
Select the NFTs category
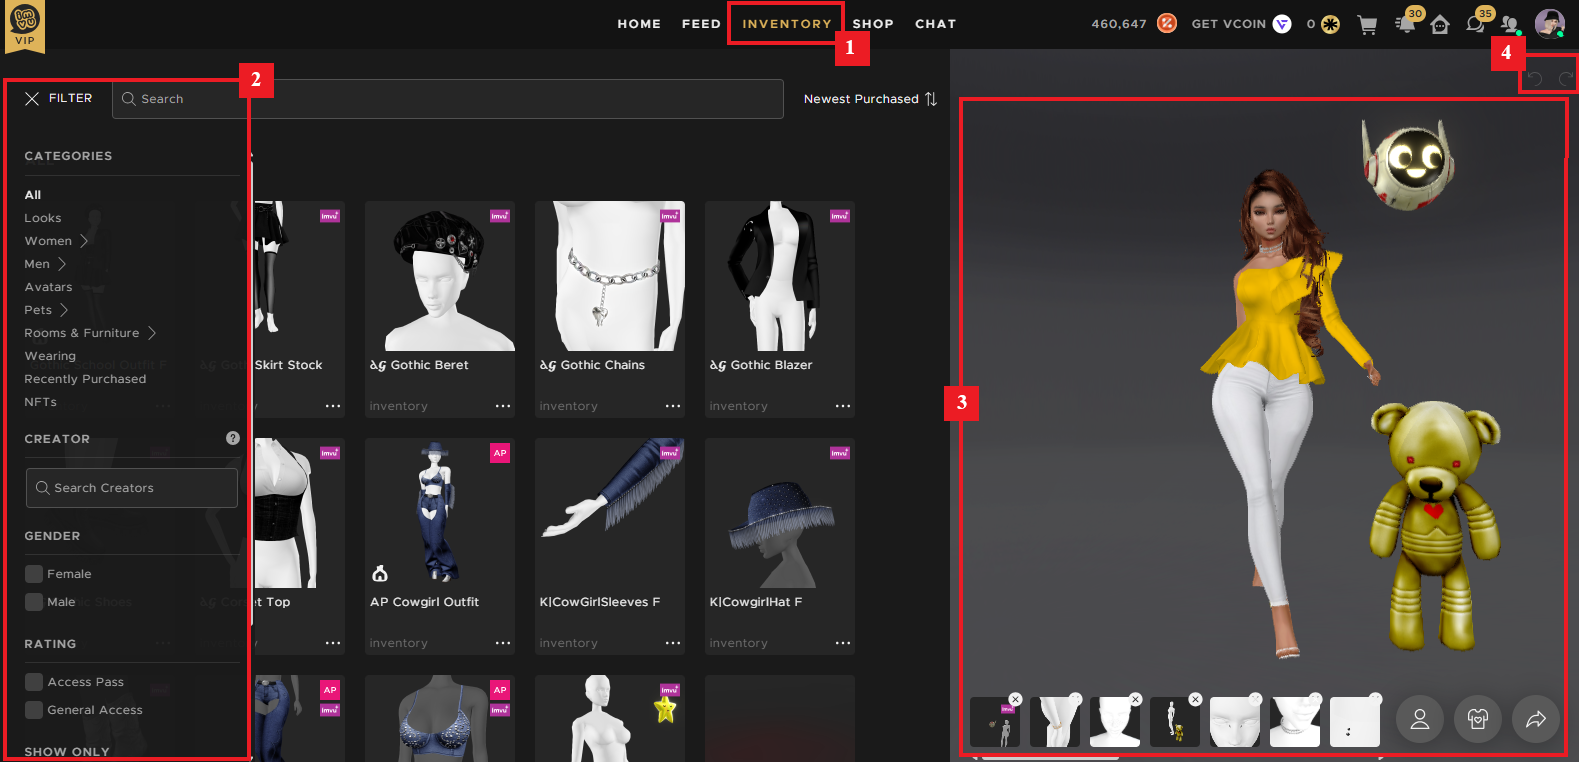[x=41, y=402]
